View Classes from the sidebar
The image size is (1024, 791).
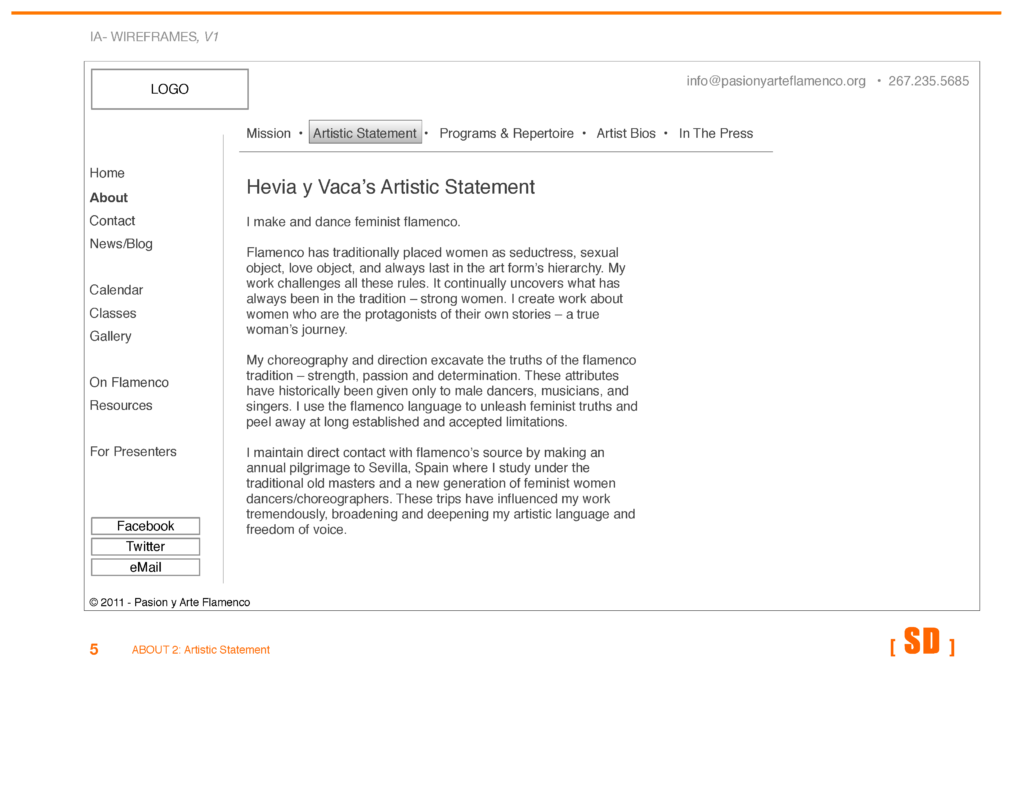(x=113, y=313)
